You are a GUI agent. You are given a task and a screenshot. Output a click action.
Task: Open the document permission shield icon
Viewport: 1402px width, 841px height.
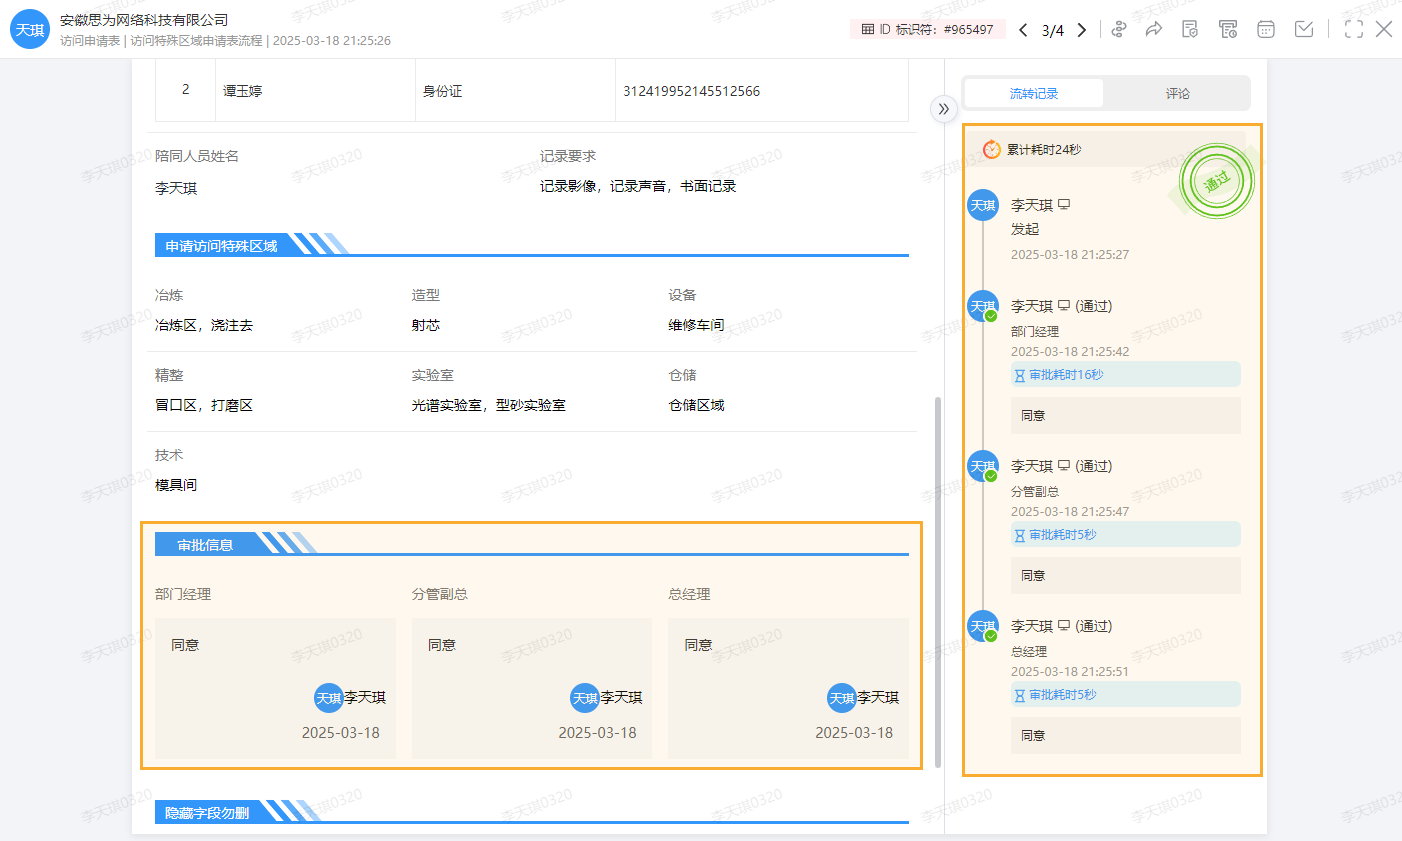(1190, 29)
